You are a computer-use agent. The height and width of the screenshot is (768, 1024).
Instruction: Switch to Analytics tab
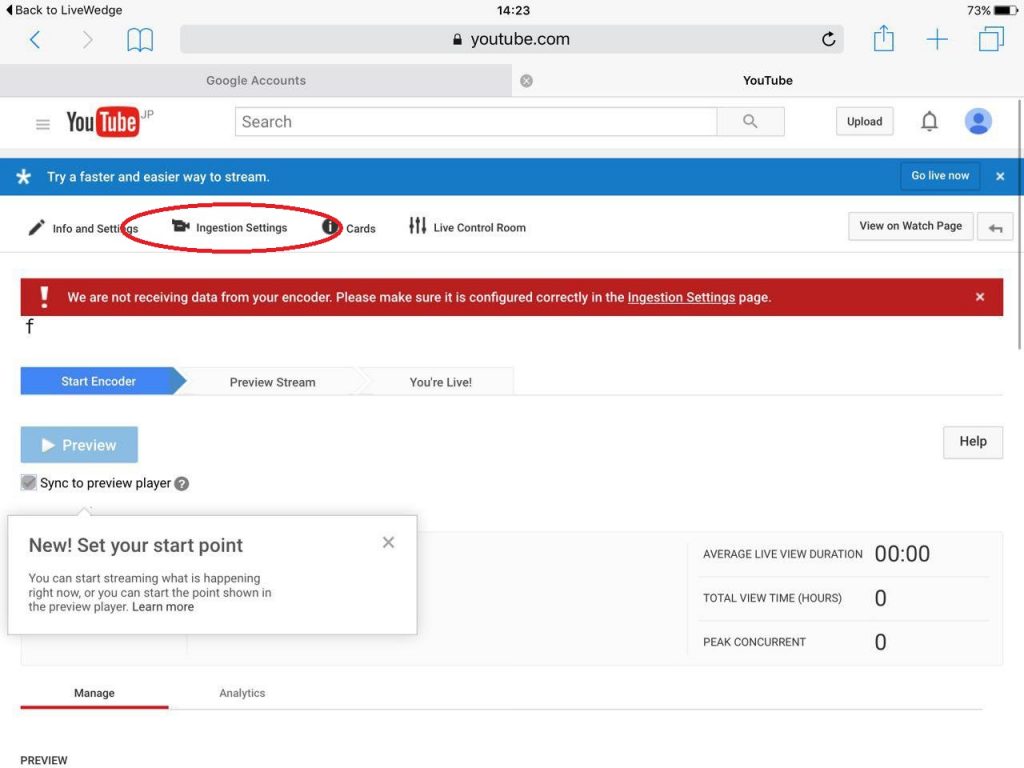pos(242,693)
